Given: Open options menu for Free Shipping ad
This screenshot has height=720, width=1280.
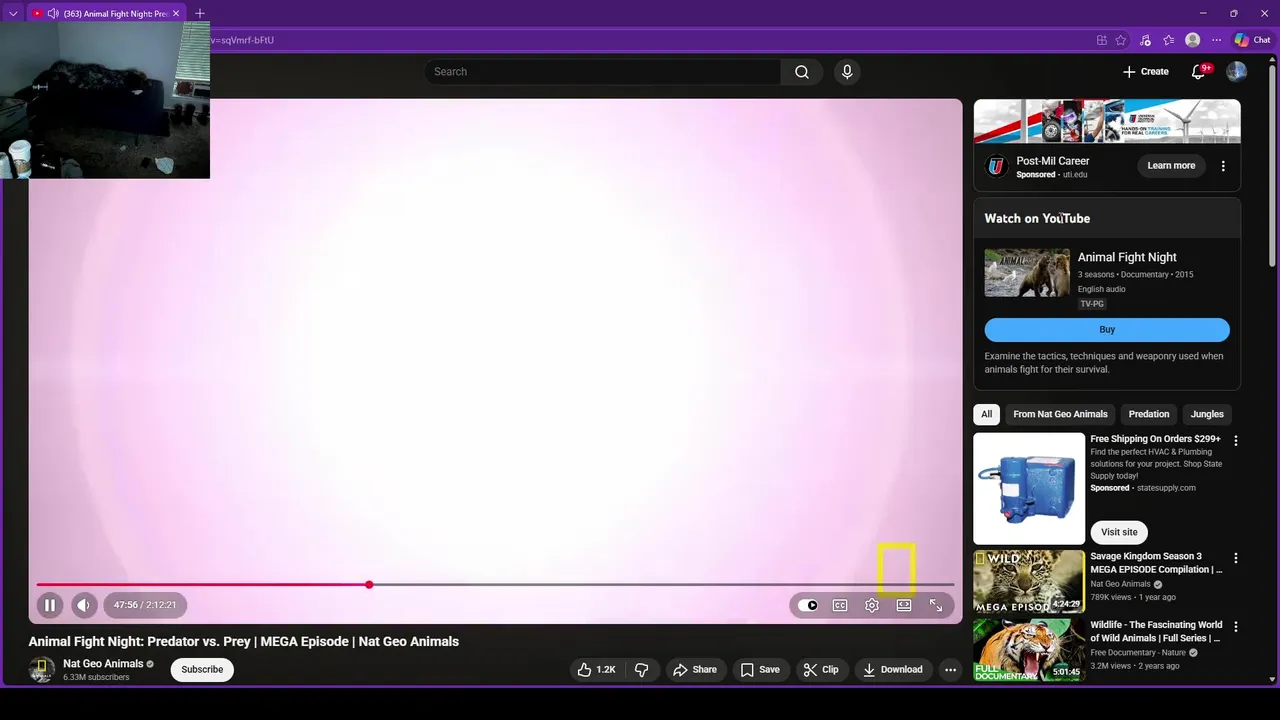Looking at the screenshot, I should tap(1236, 441).
